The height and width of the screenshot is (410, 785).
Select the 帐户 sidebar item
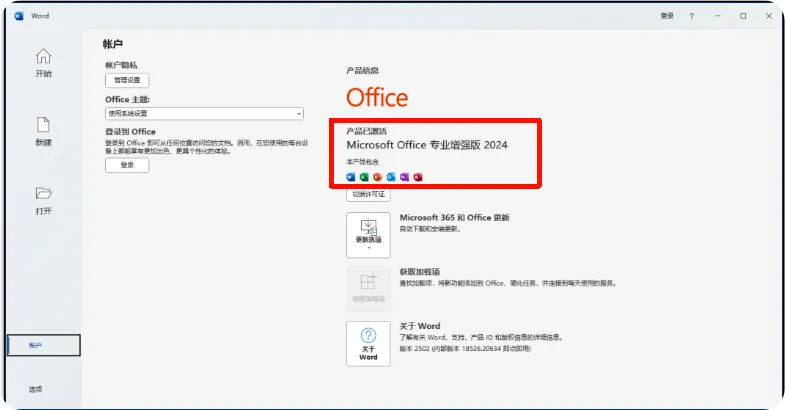point(44,345)
